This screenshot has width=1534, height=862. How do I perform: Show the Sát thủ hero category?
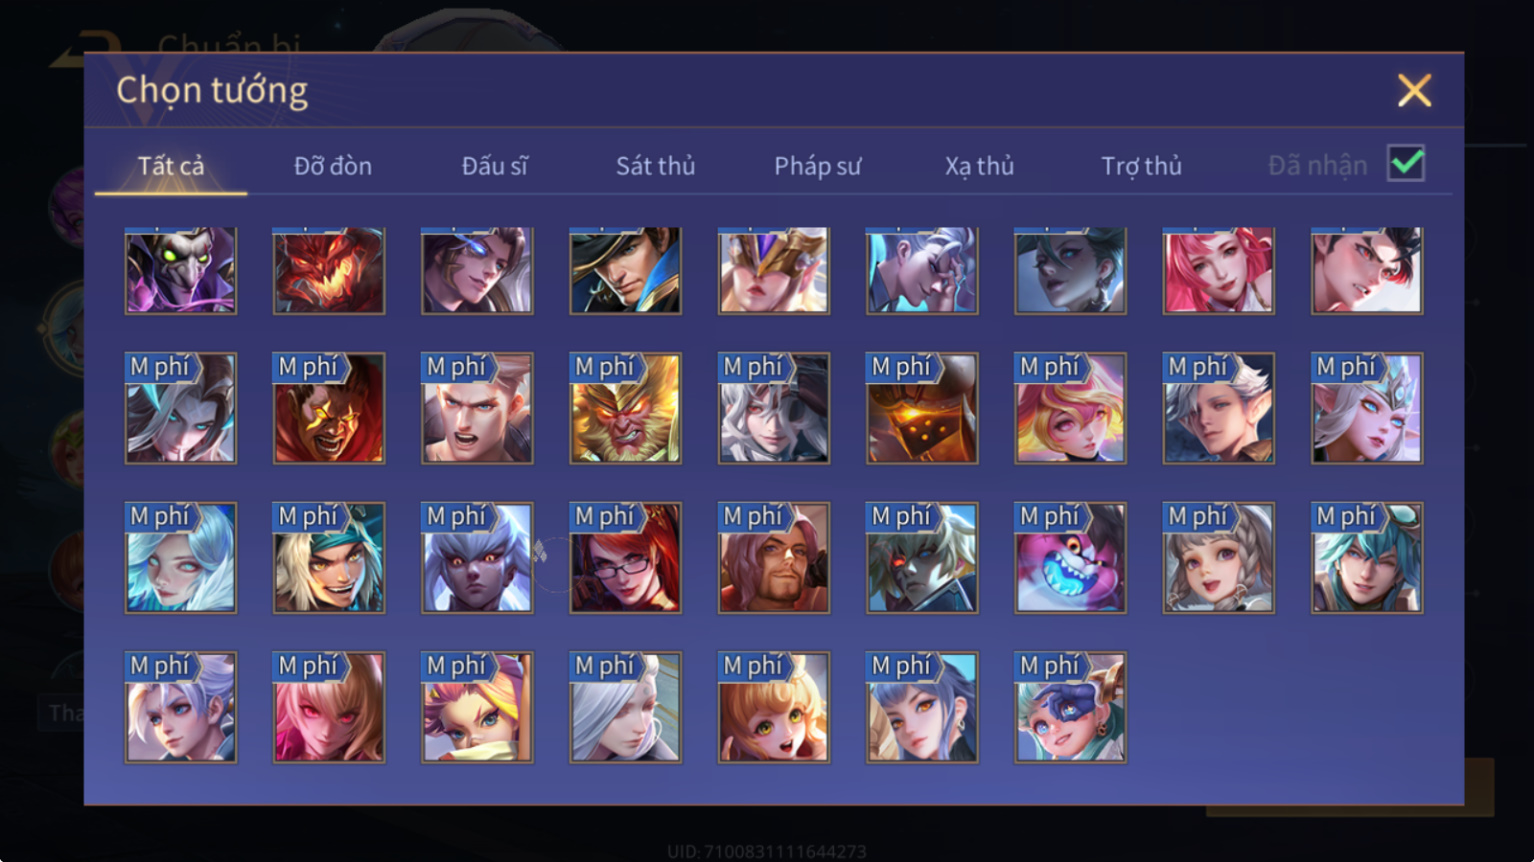[x=656, y=166]
